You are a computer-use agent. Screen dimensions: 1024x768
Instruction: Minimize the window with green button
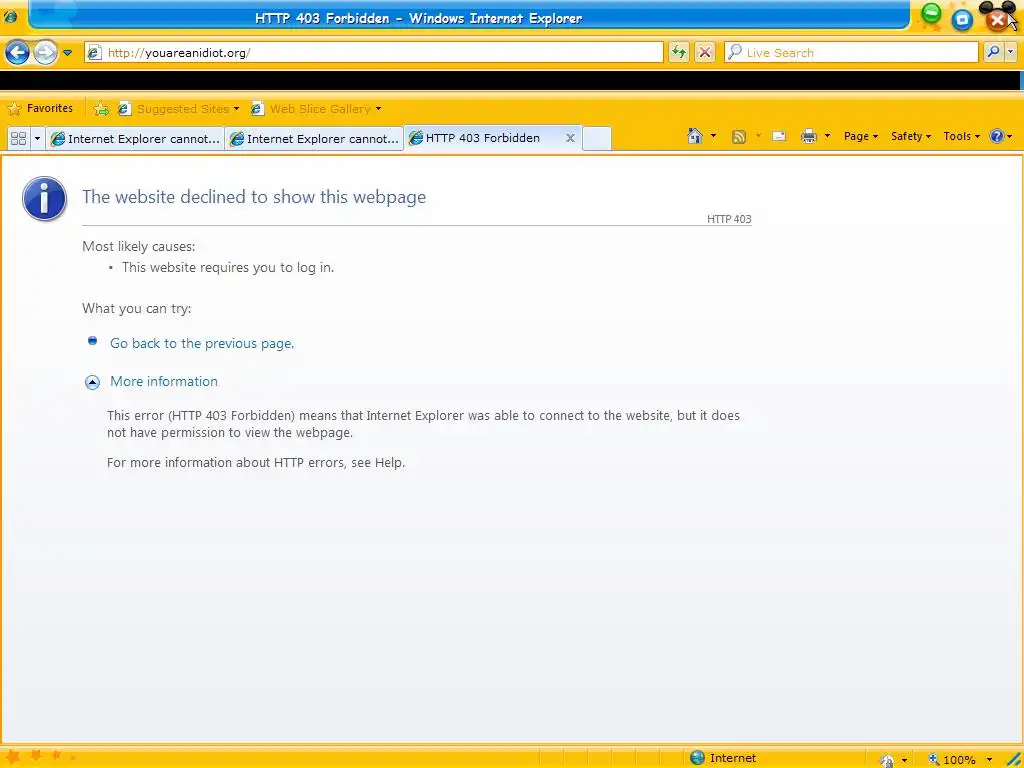[x=931, y=13]
